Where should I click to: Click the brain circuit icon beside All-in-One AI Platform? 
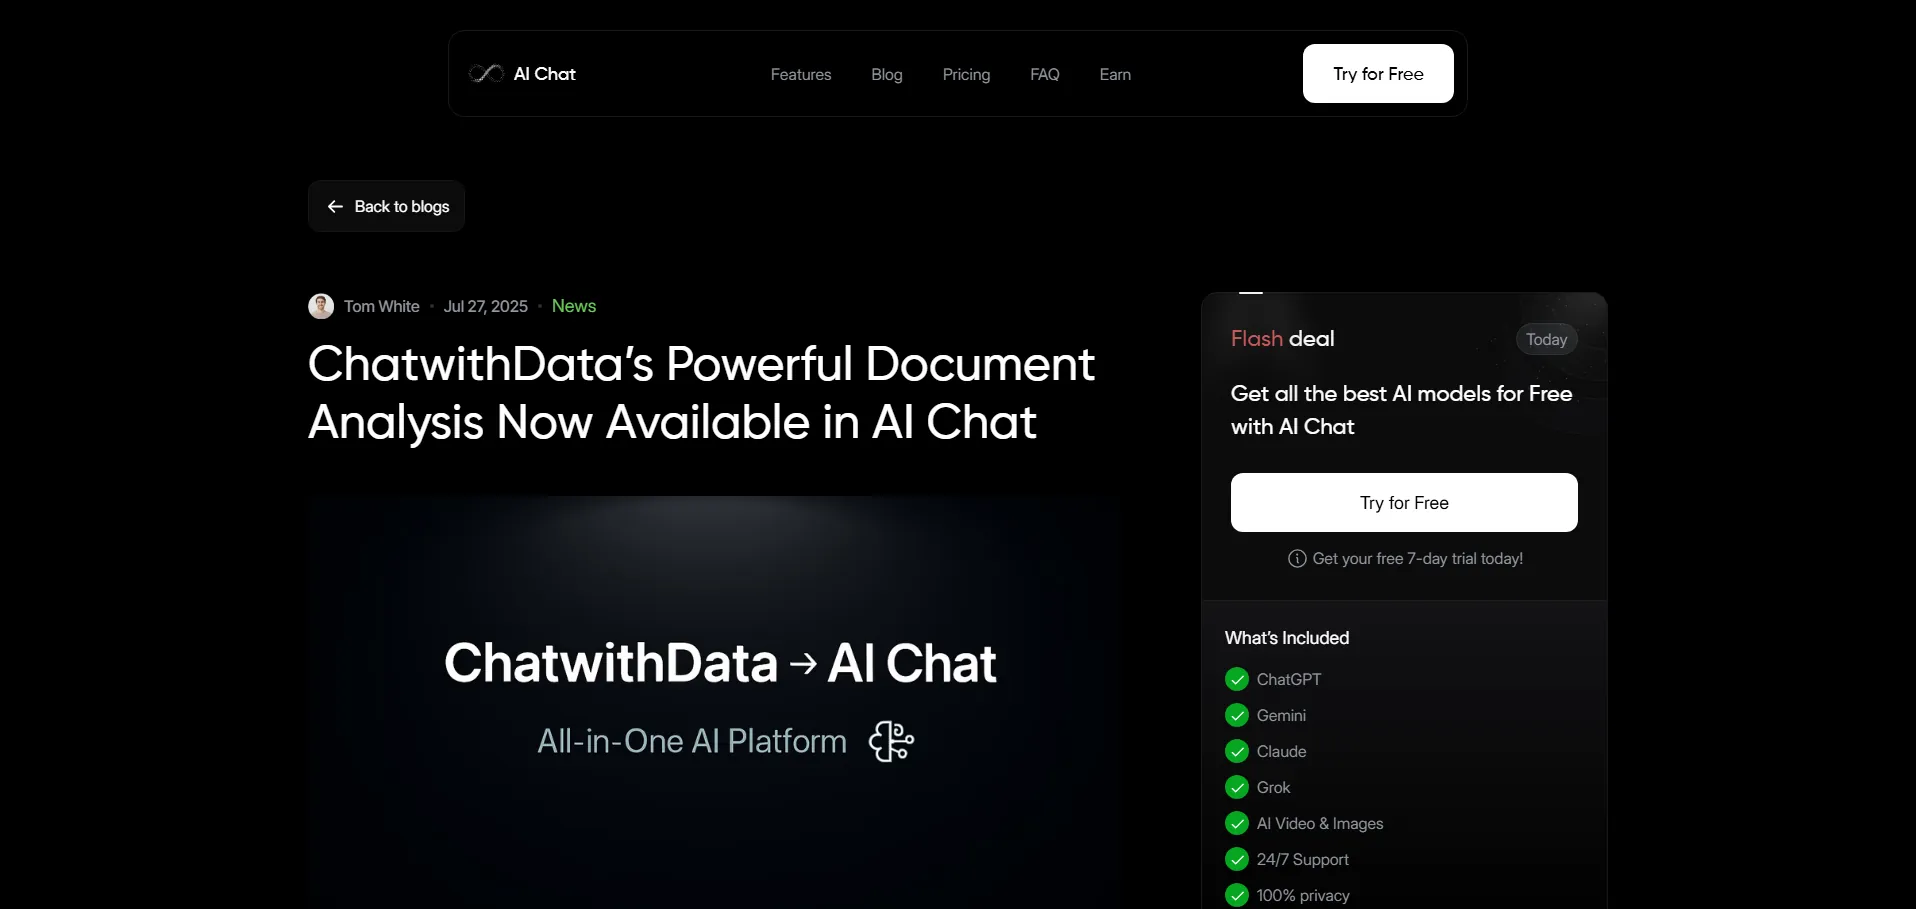point(891,741)
